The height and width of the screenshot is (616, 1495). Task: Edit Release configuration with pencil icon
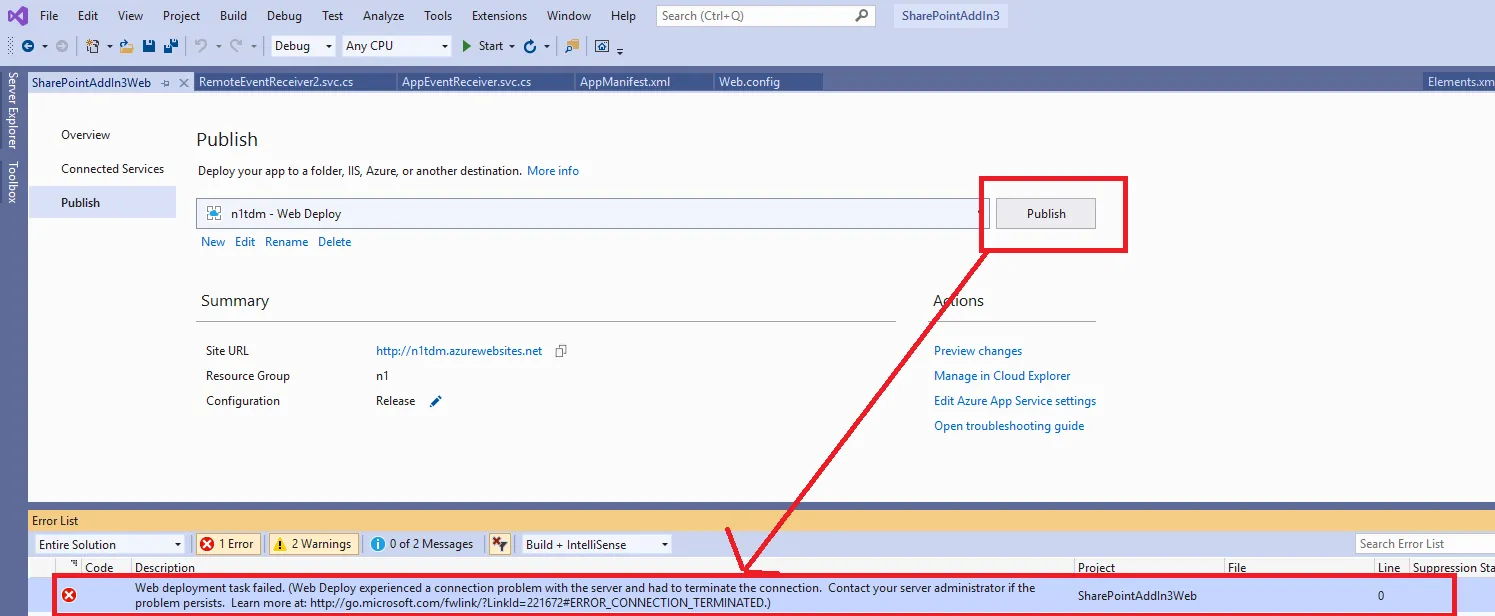point(436,401)
